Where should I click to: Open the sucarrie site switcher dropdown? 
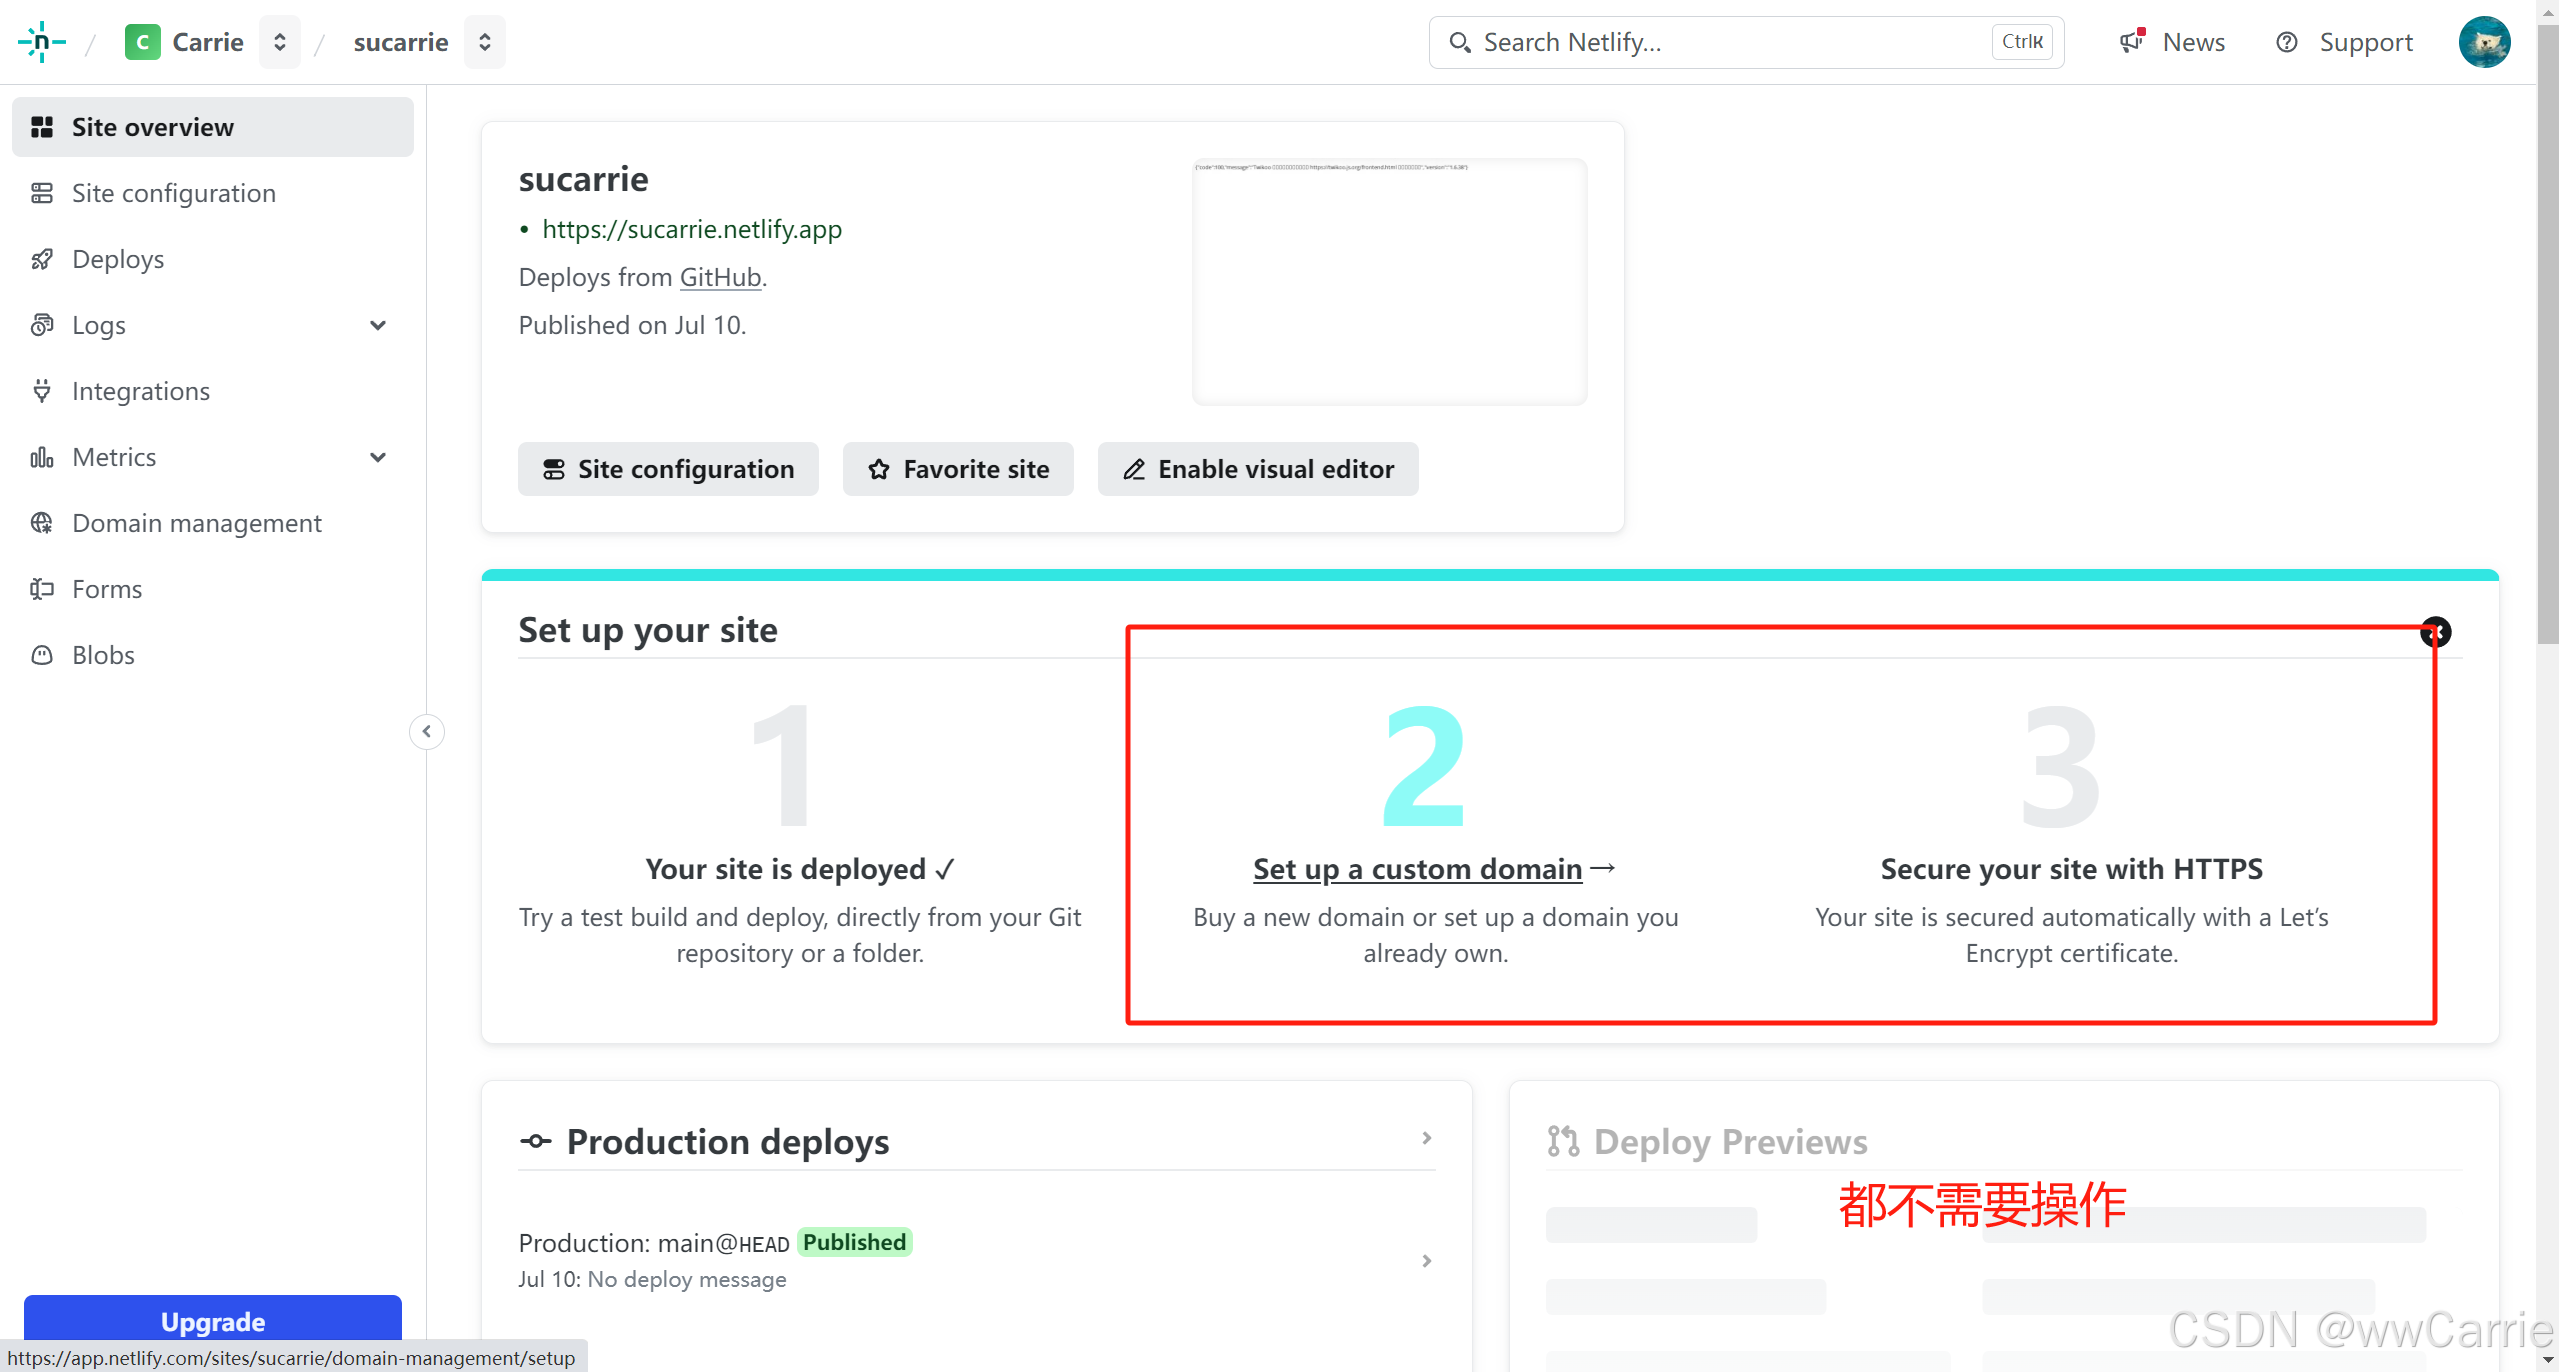tap(485, 42)
